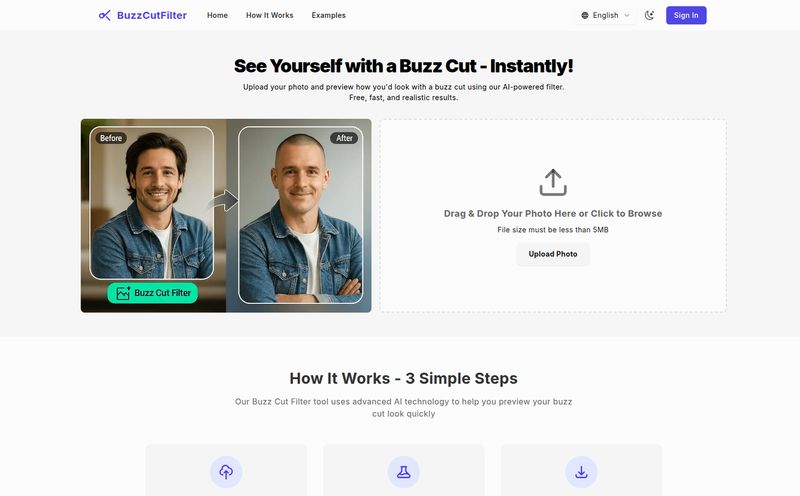800x496 pixels.
Task: Click the arrow between the before and after photos
Action: (x=224, y=201)
